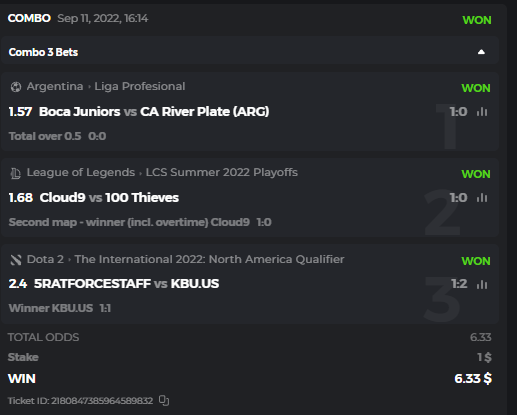Image resolution: width=517 pixels, height=415 pixels.
Task: Open the Liga Profesional league link
Action: click(x=140, y=86)
